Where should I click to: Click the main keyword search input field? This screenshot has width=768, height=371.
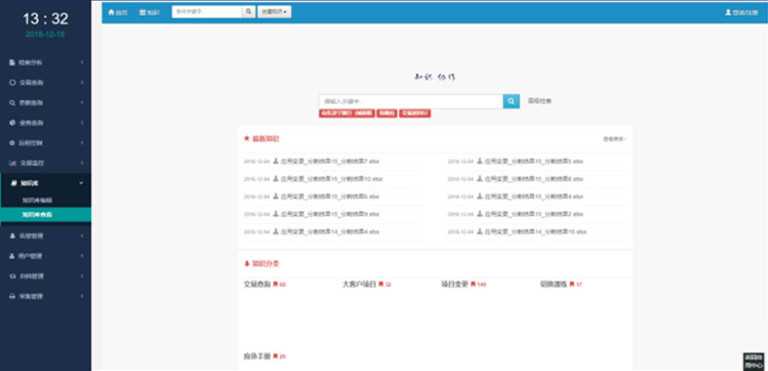click(411, 101)
